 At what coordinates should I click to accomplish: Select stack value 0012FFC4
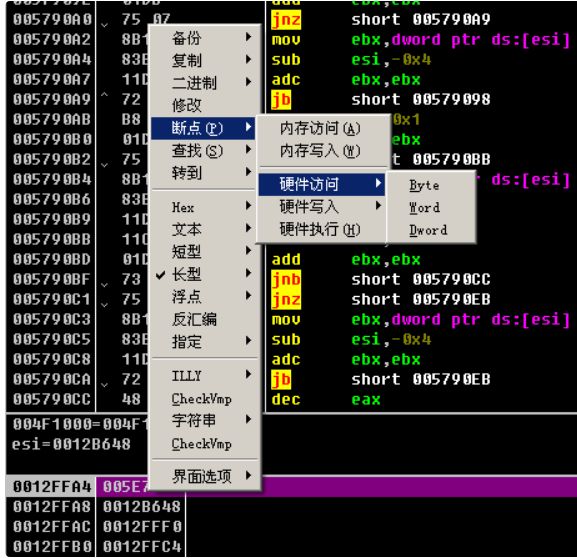click(142, 547)
